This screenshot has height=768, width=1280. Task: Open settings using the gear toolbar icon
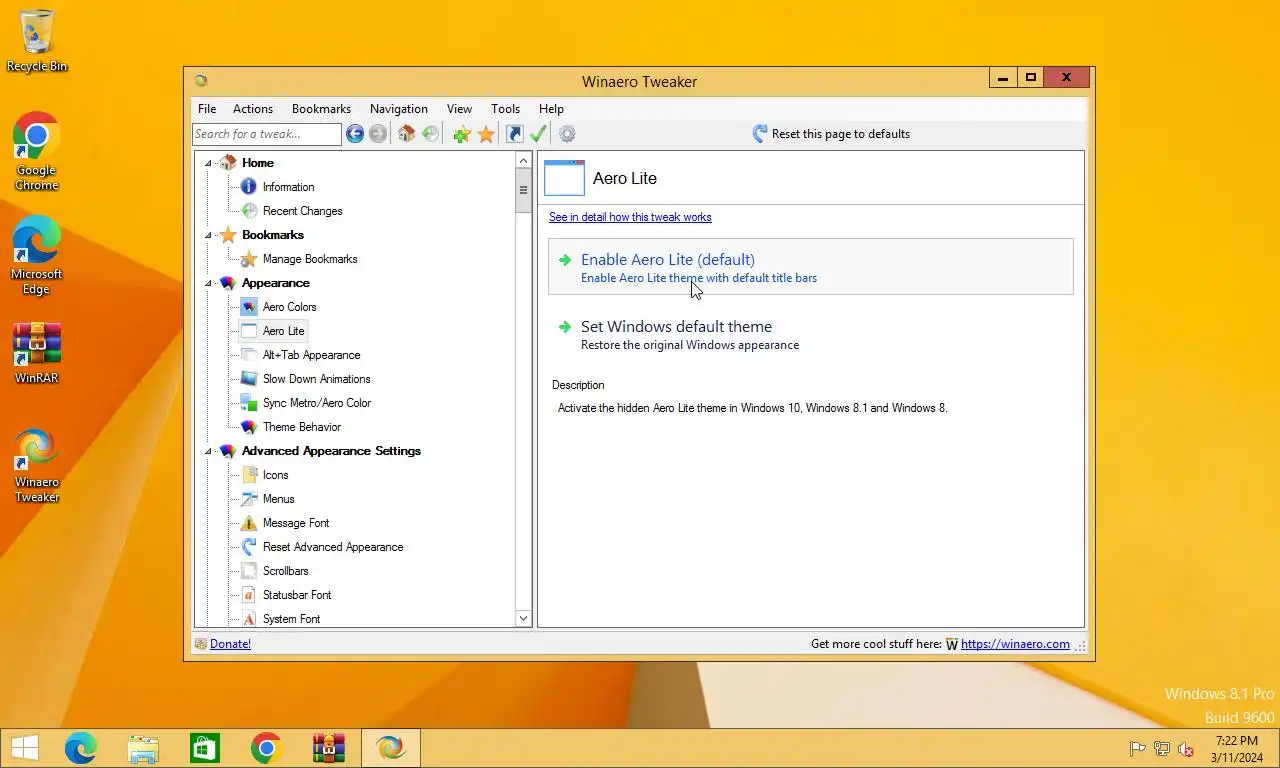(567, 134)
